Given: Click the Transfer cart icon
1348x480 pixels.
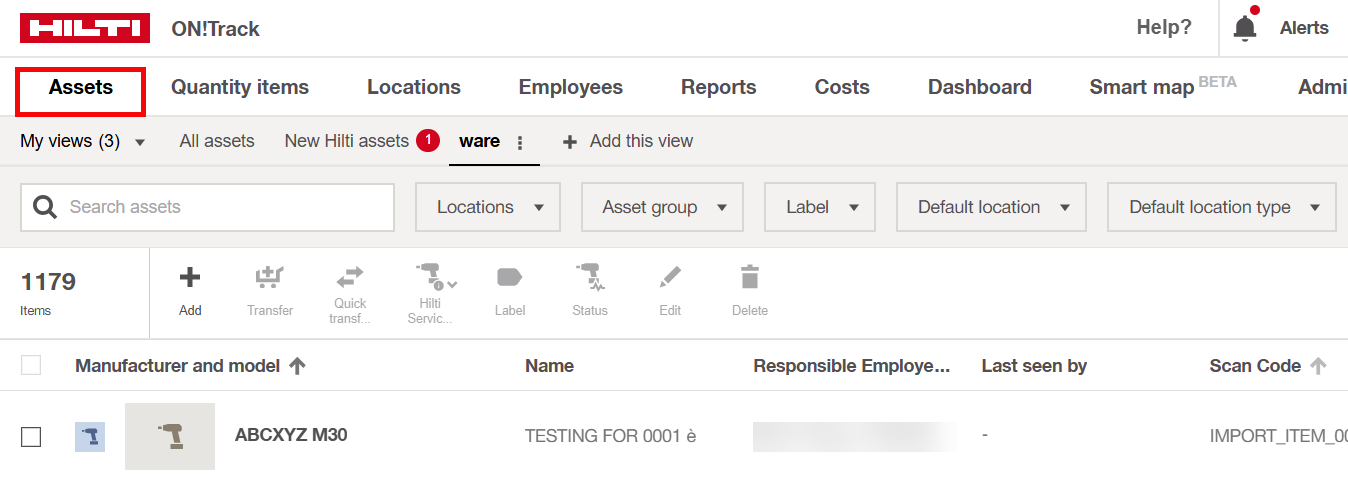Looking at the screenshot, I should pyautogui.click(x=270, y=278).
